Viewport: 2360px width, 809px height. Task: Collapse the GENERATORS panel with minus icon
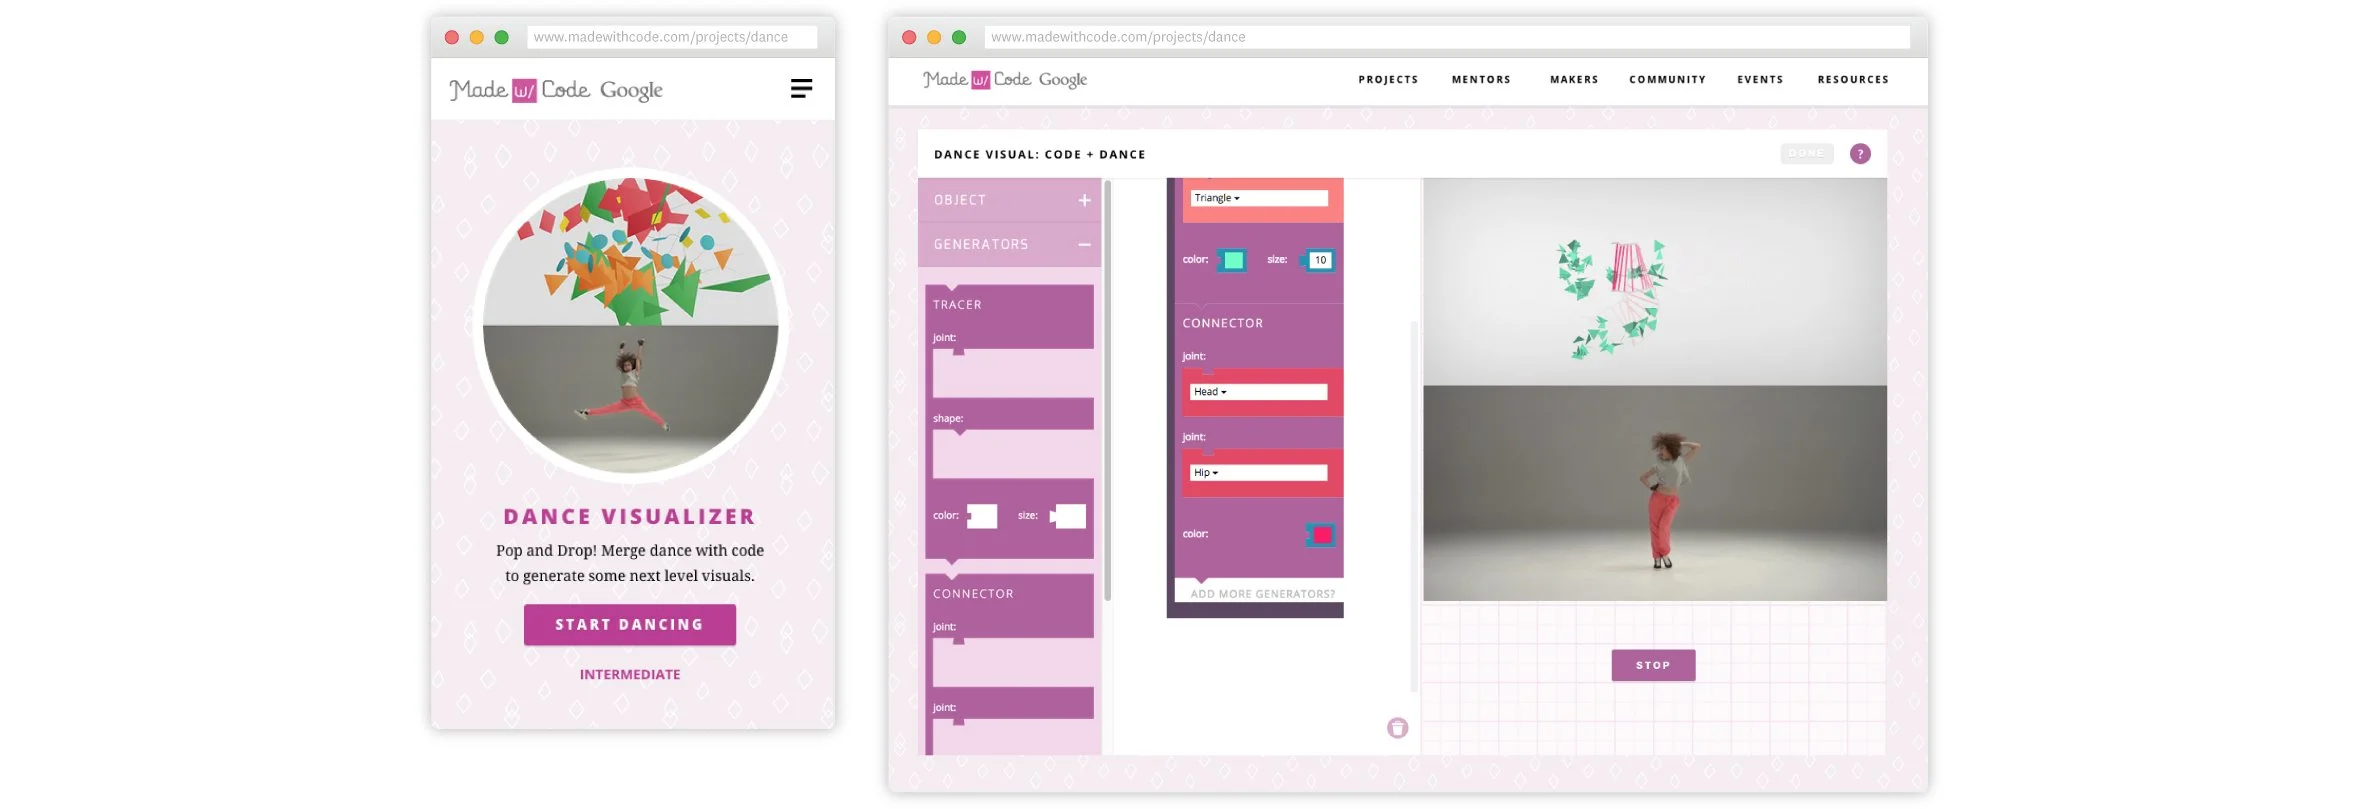[1084, 244]
